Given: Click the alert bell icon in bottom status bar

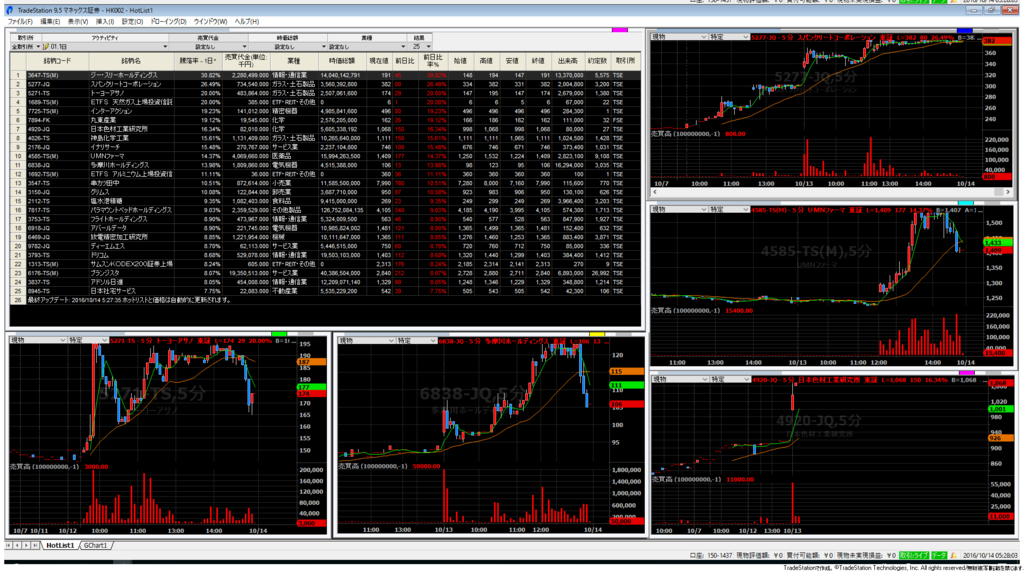Looking at the screenshot, I should click(x=954, y=555).
